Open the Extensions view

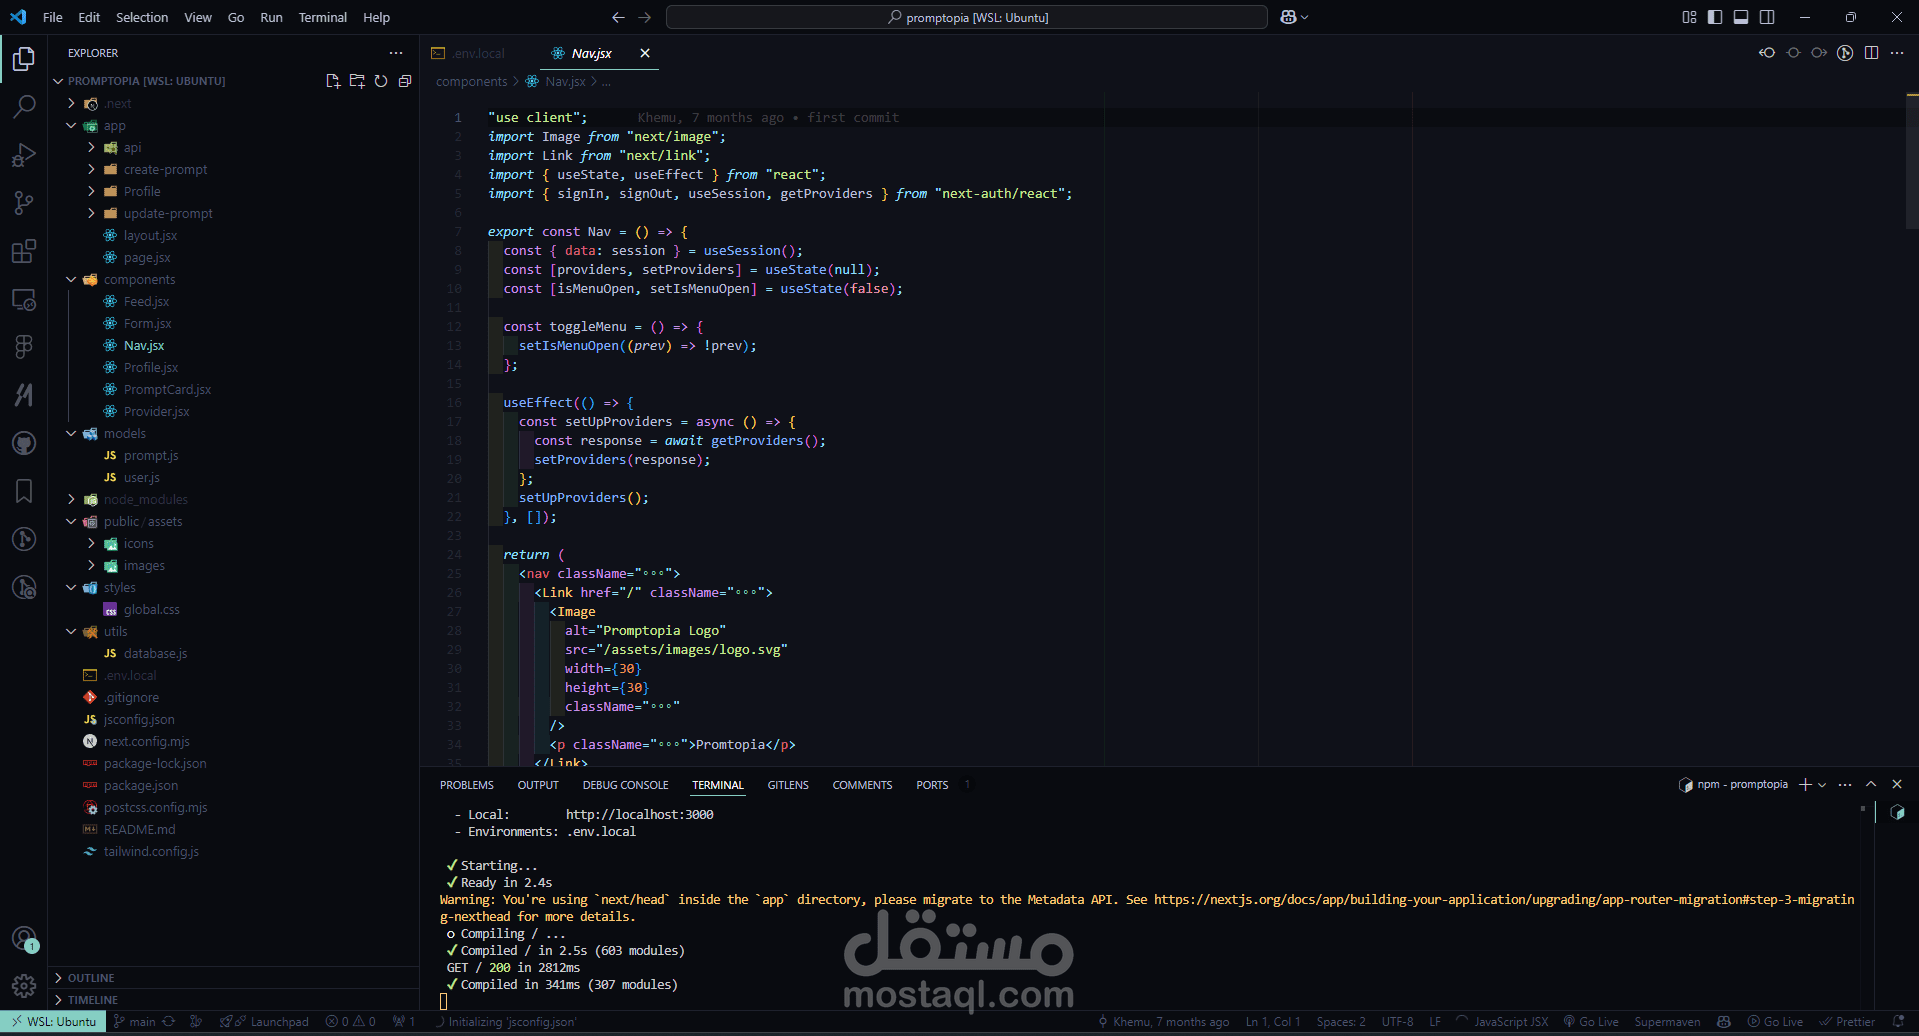coord(24,251)
